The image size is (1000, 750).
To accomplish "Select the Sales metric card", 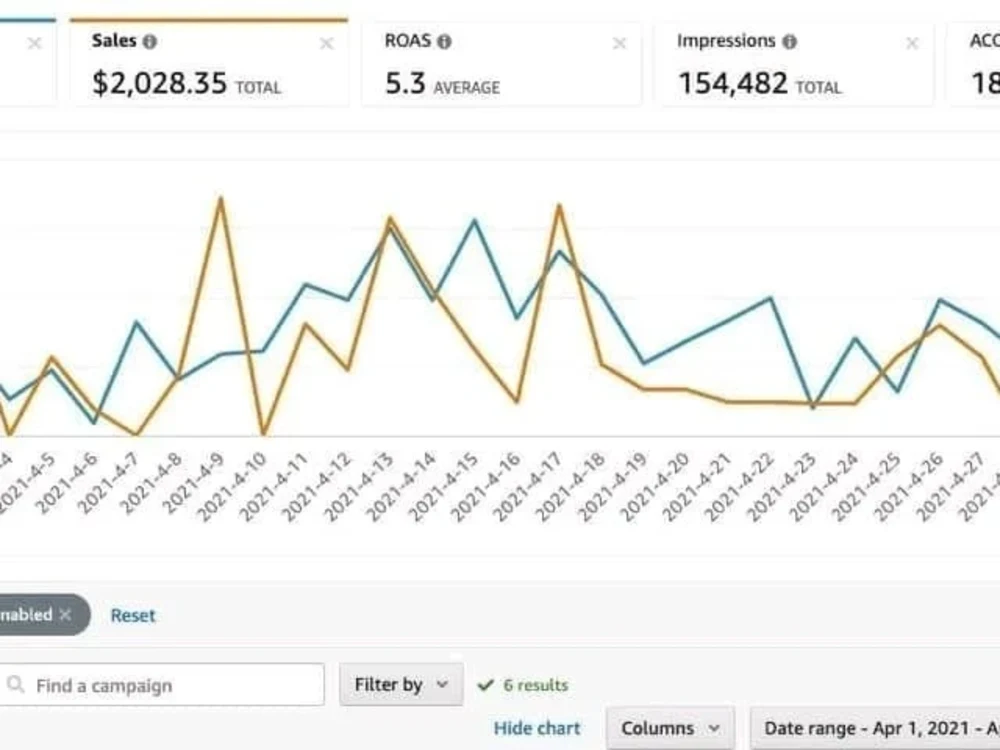I will [209, 64].
